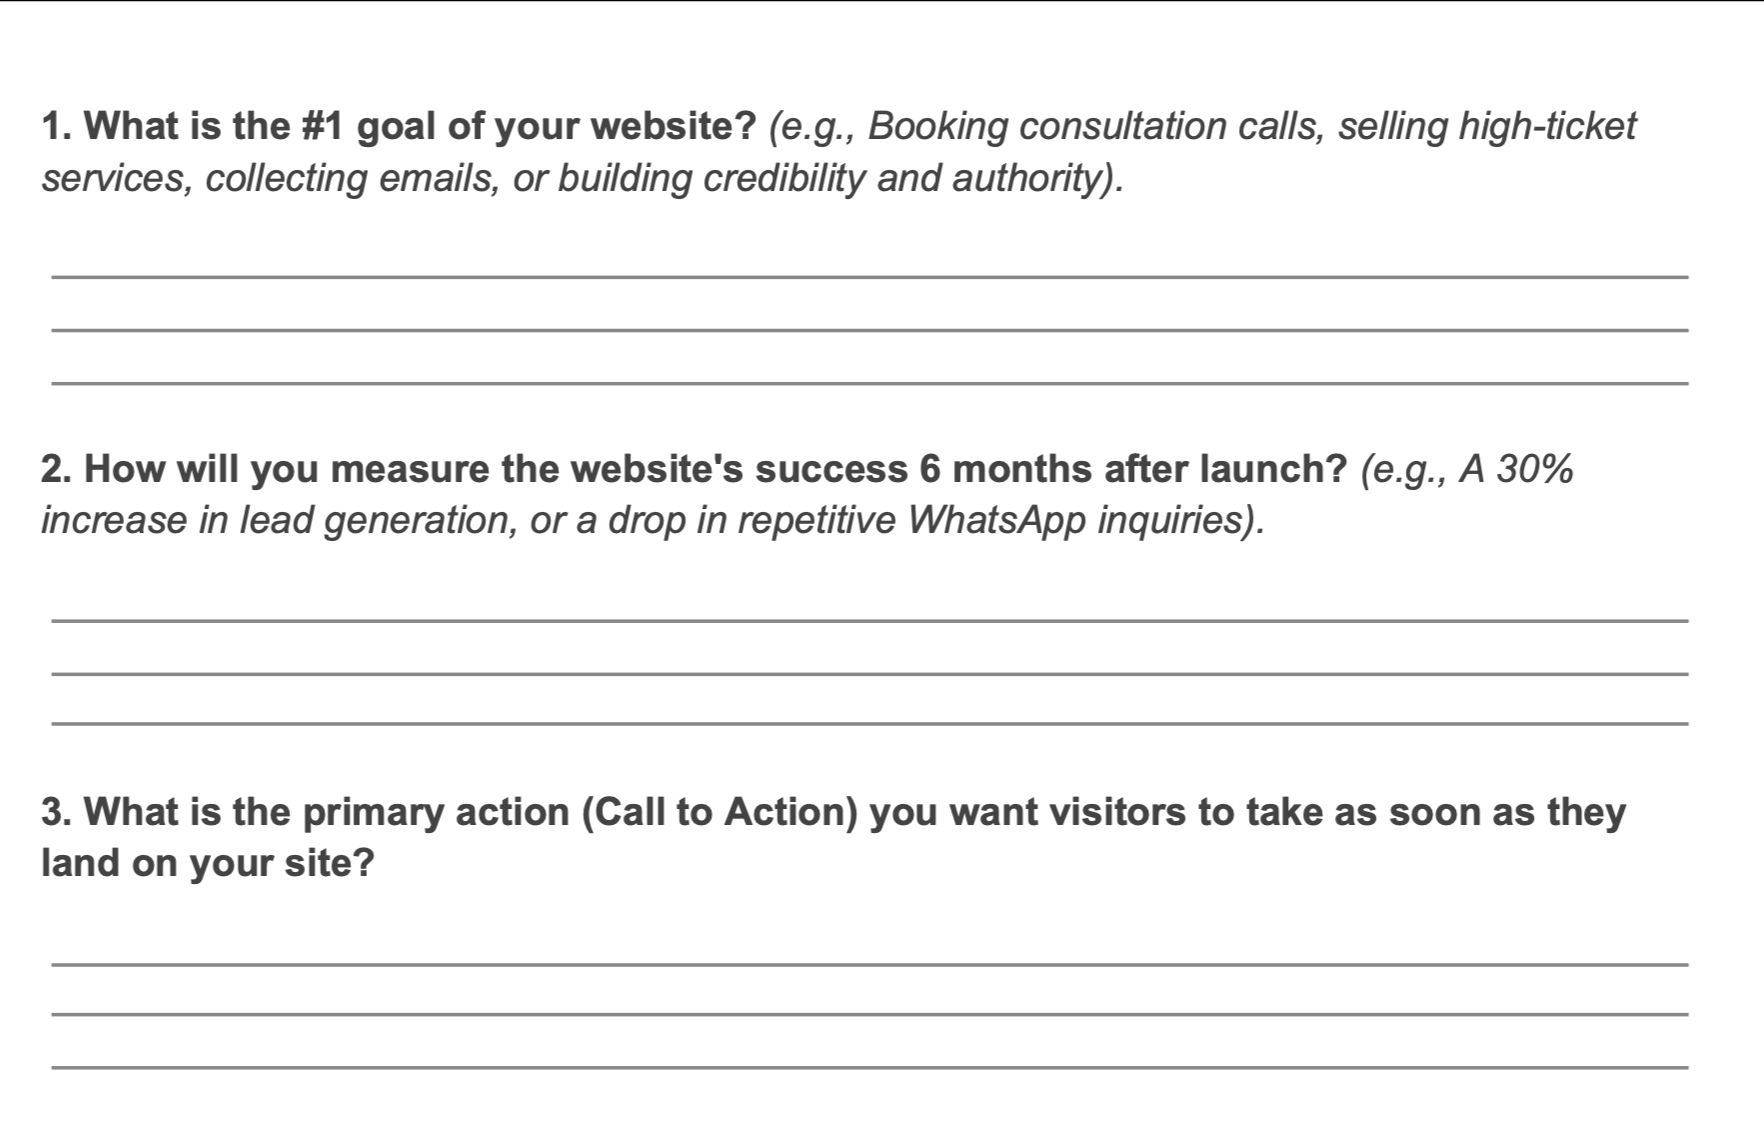Click the third answer line under question 1
This screenshot has width=1764, height=1134.
pos(868,382)
